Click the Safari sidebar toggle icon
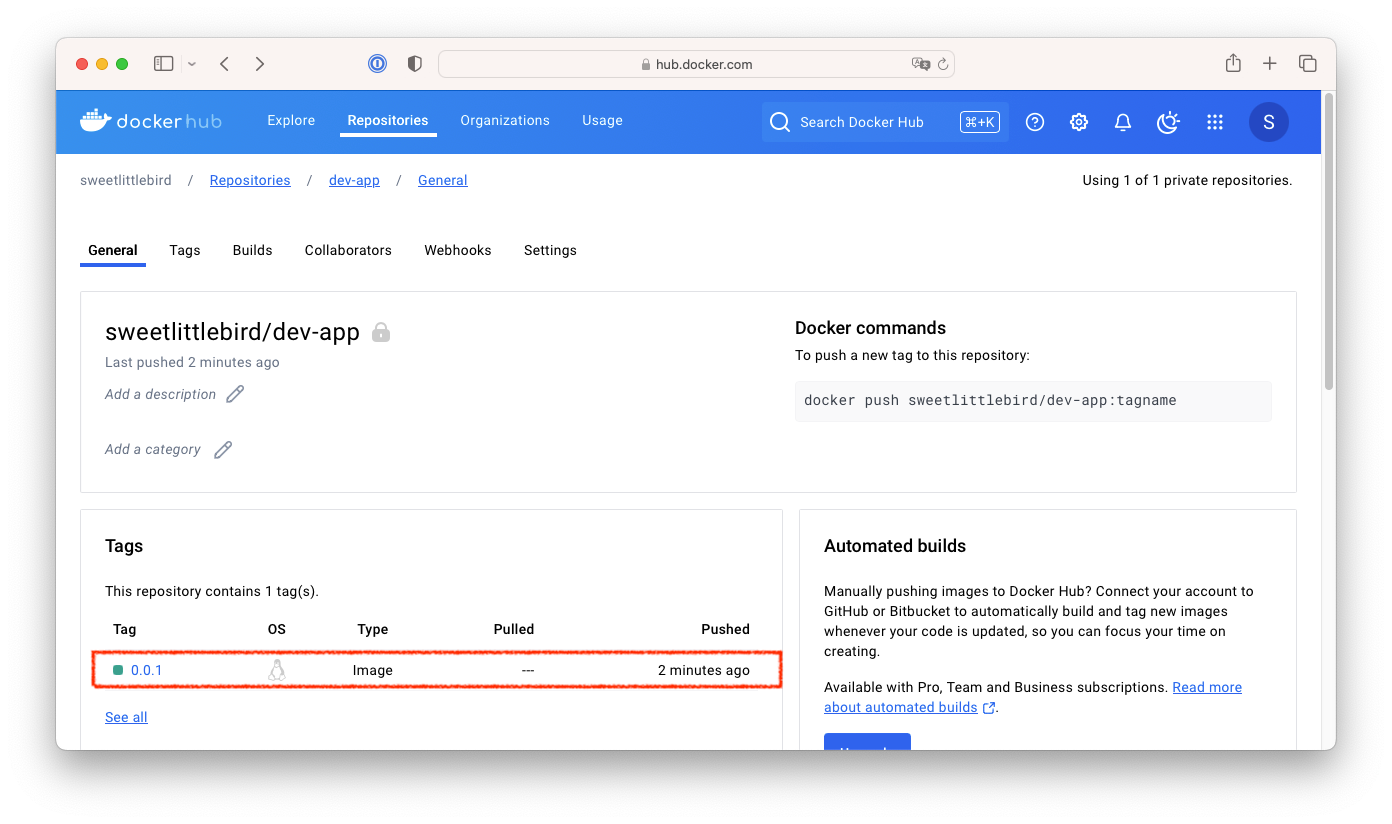The height and width of the screenshot is (824, 1392). [x=163, y=64]
